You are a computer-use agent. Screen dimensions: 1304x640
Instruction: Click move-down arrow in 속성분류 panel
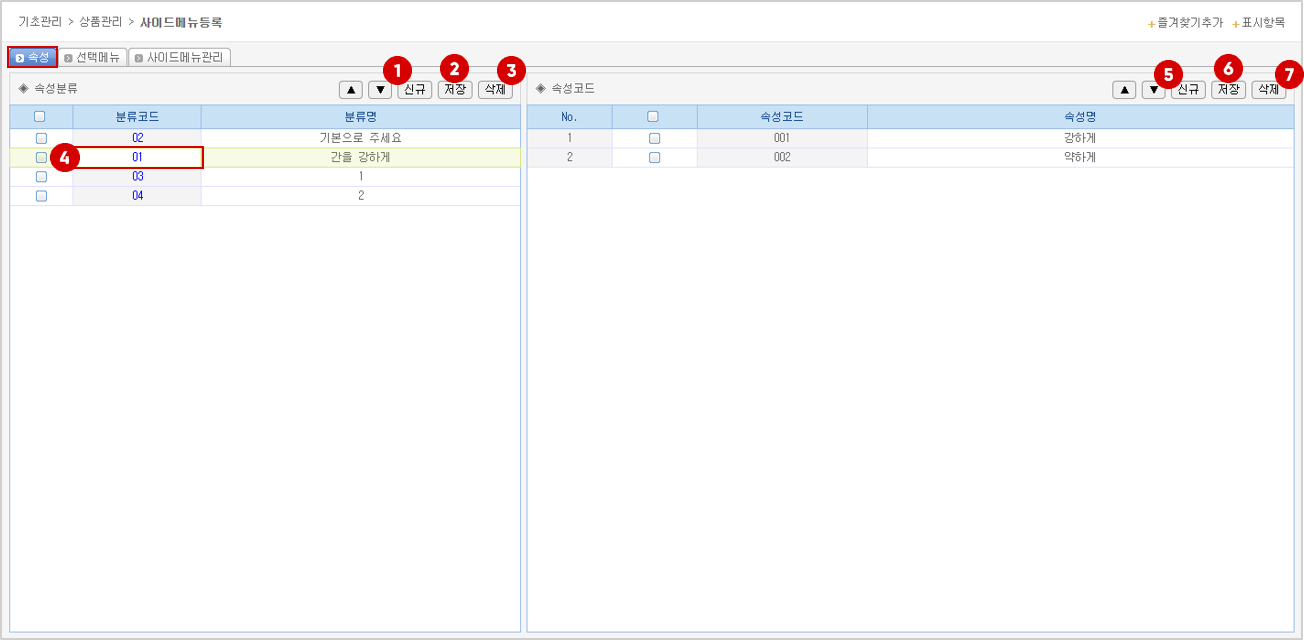[380, 90]
